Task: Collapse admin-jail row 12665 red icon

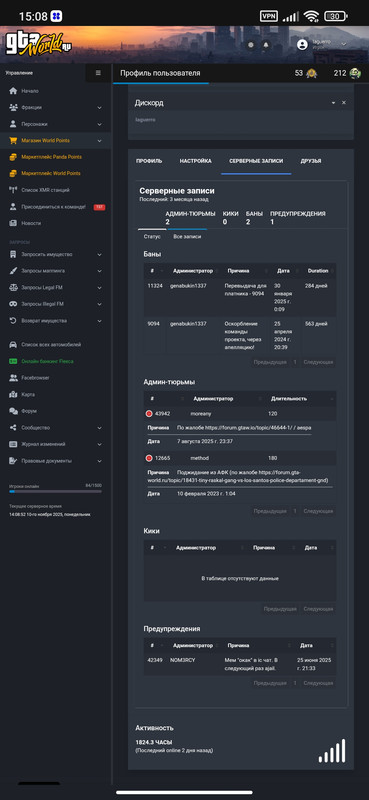Action: tap(149, 458)
